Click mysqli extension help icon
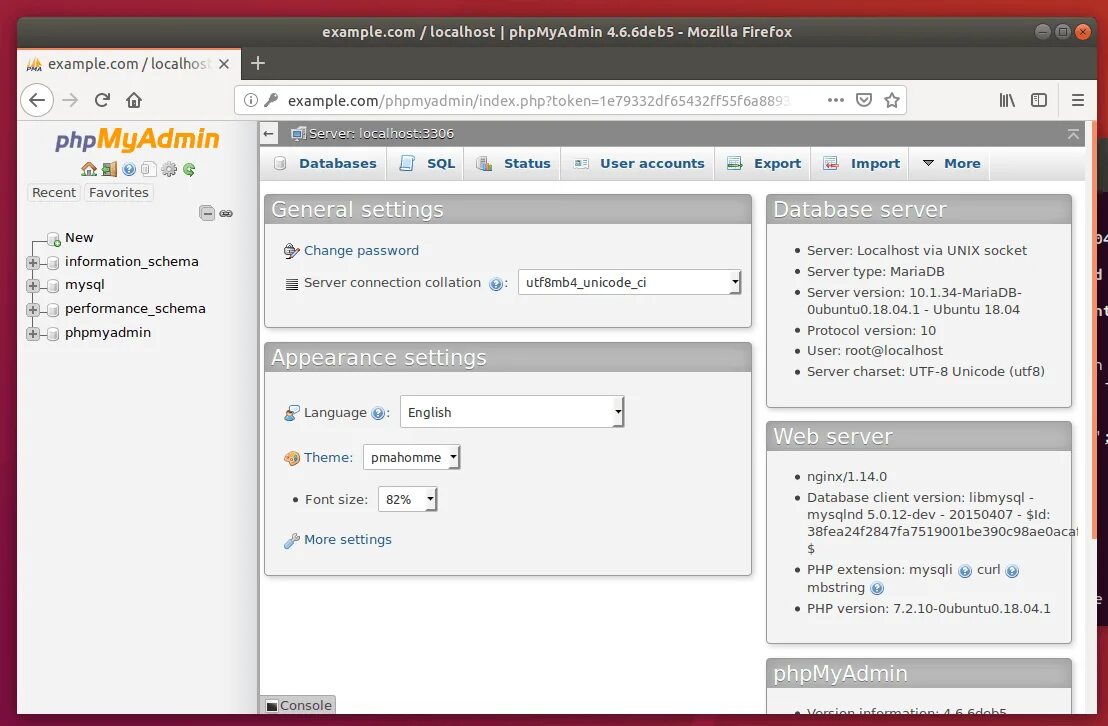Viewport: 1108px width, 726px height. 965,571
